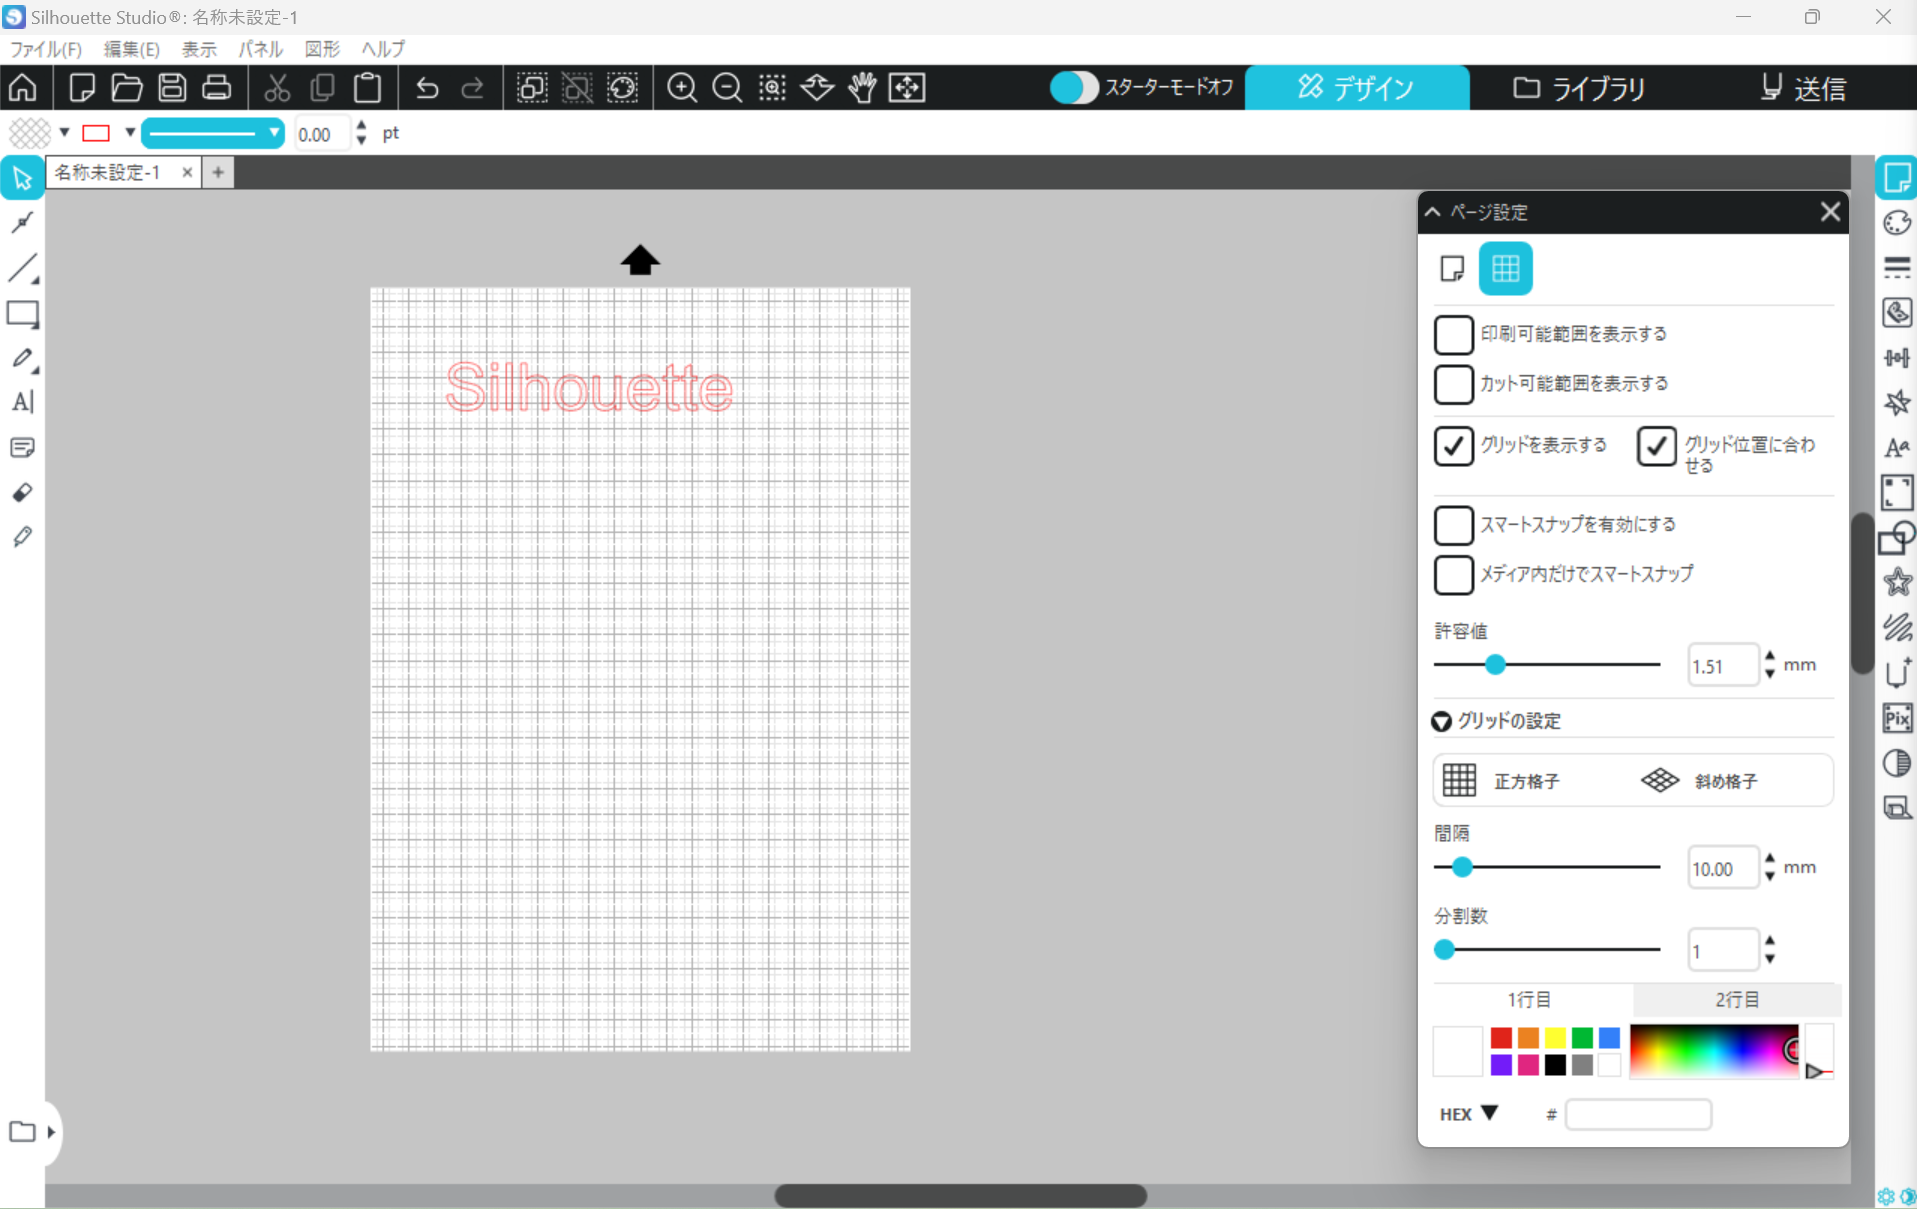Fit the page to the window
The image size is (1917, 1209).
click(x=907, y=88)
